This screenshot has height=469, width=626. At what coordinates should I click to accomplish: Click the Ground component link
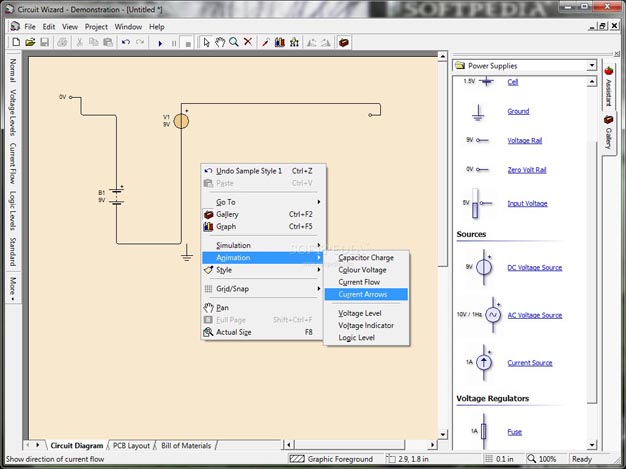518,111
